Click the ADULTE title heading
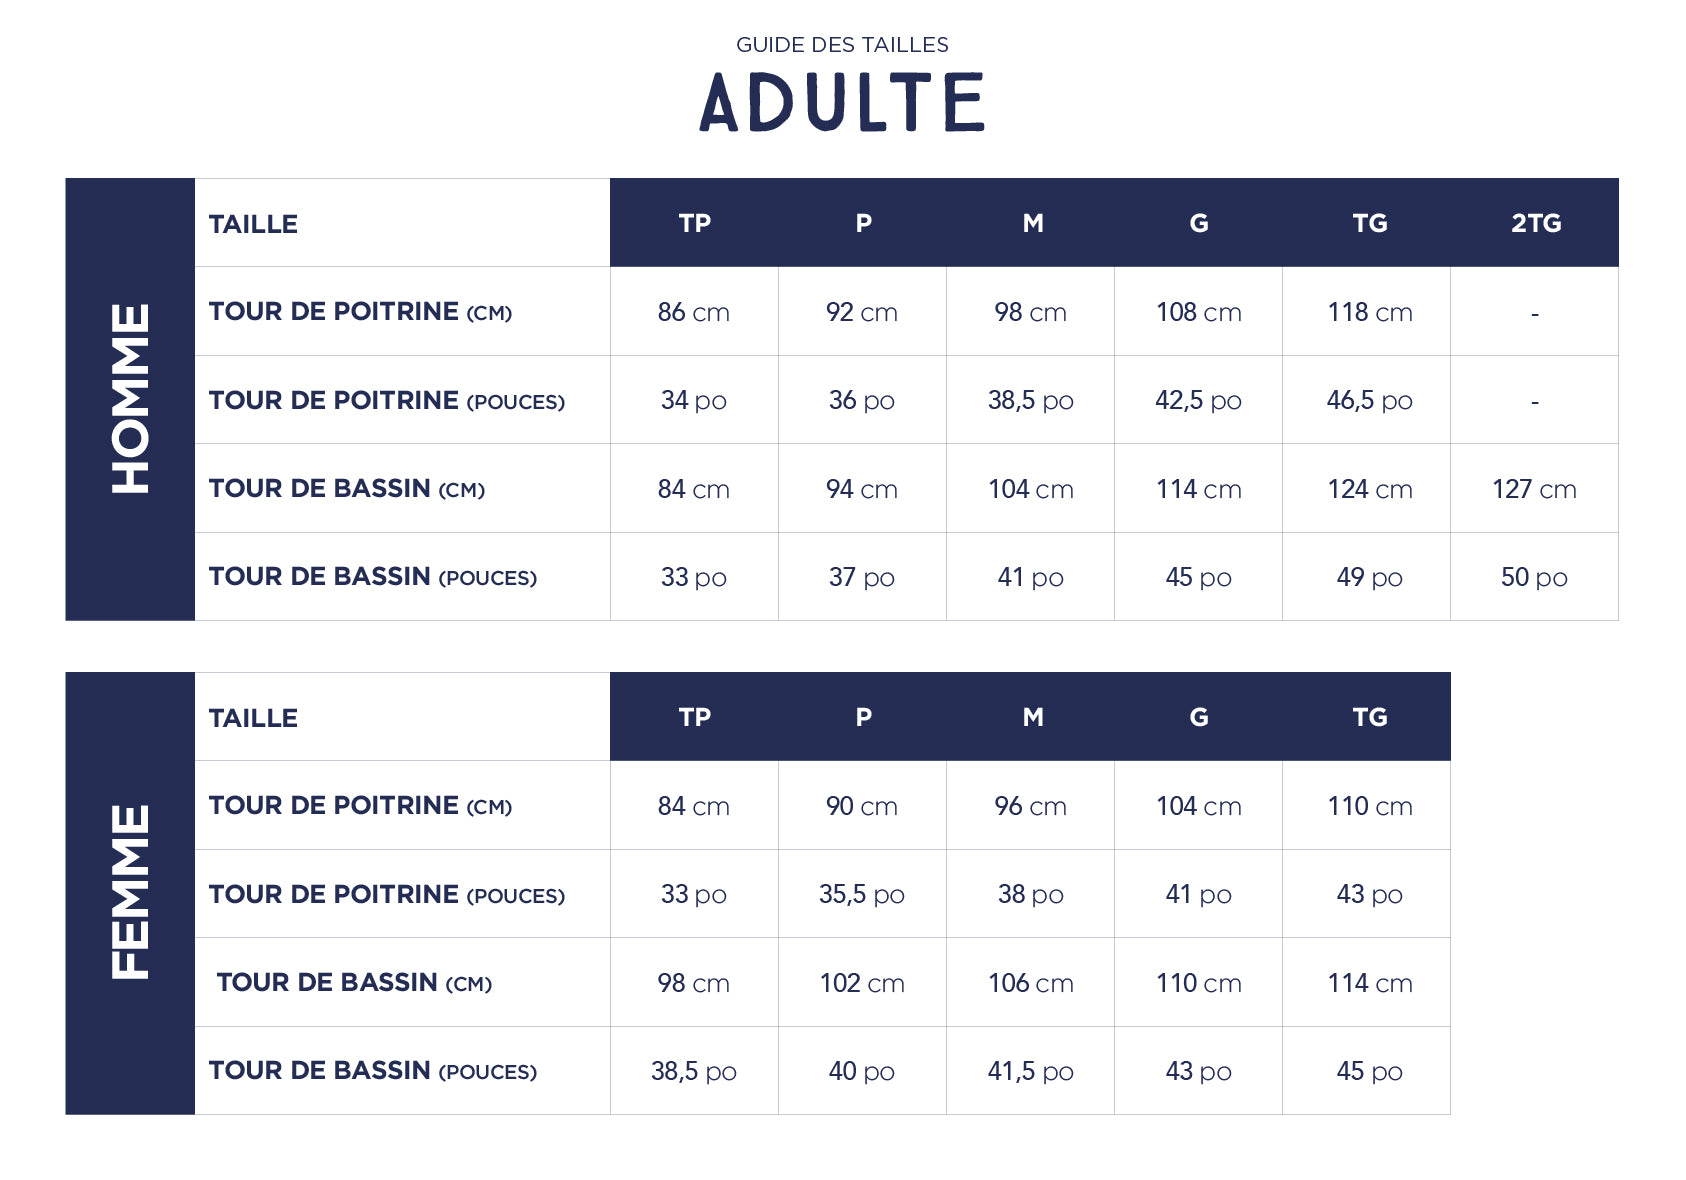Screen dimensions: 1686x1180 (842, 102)
